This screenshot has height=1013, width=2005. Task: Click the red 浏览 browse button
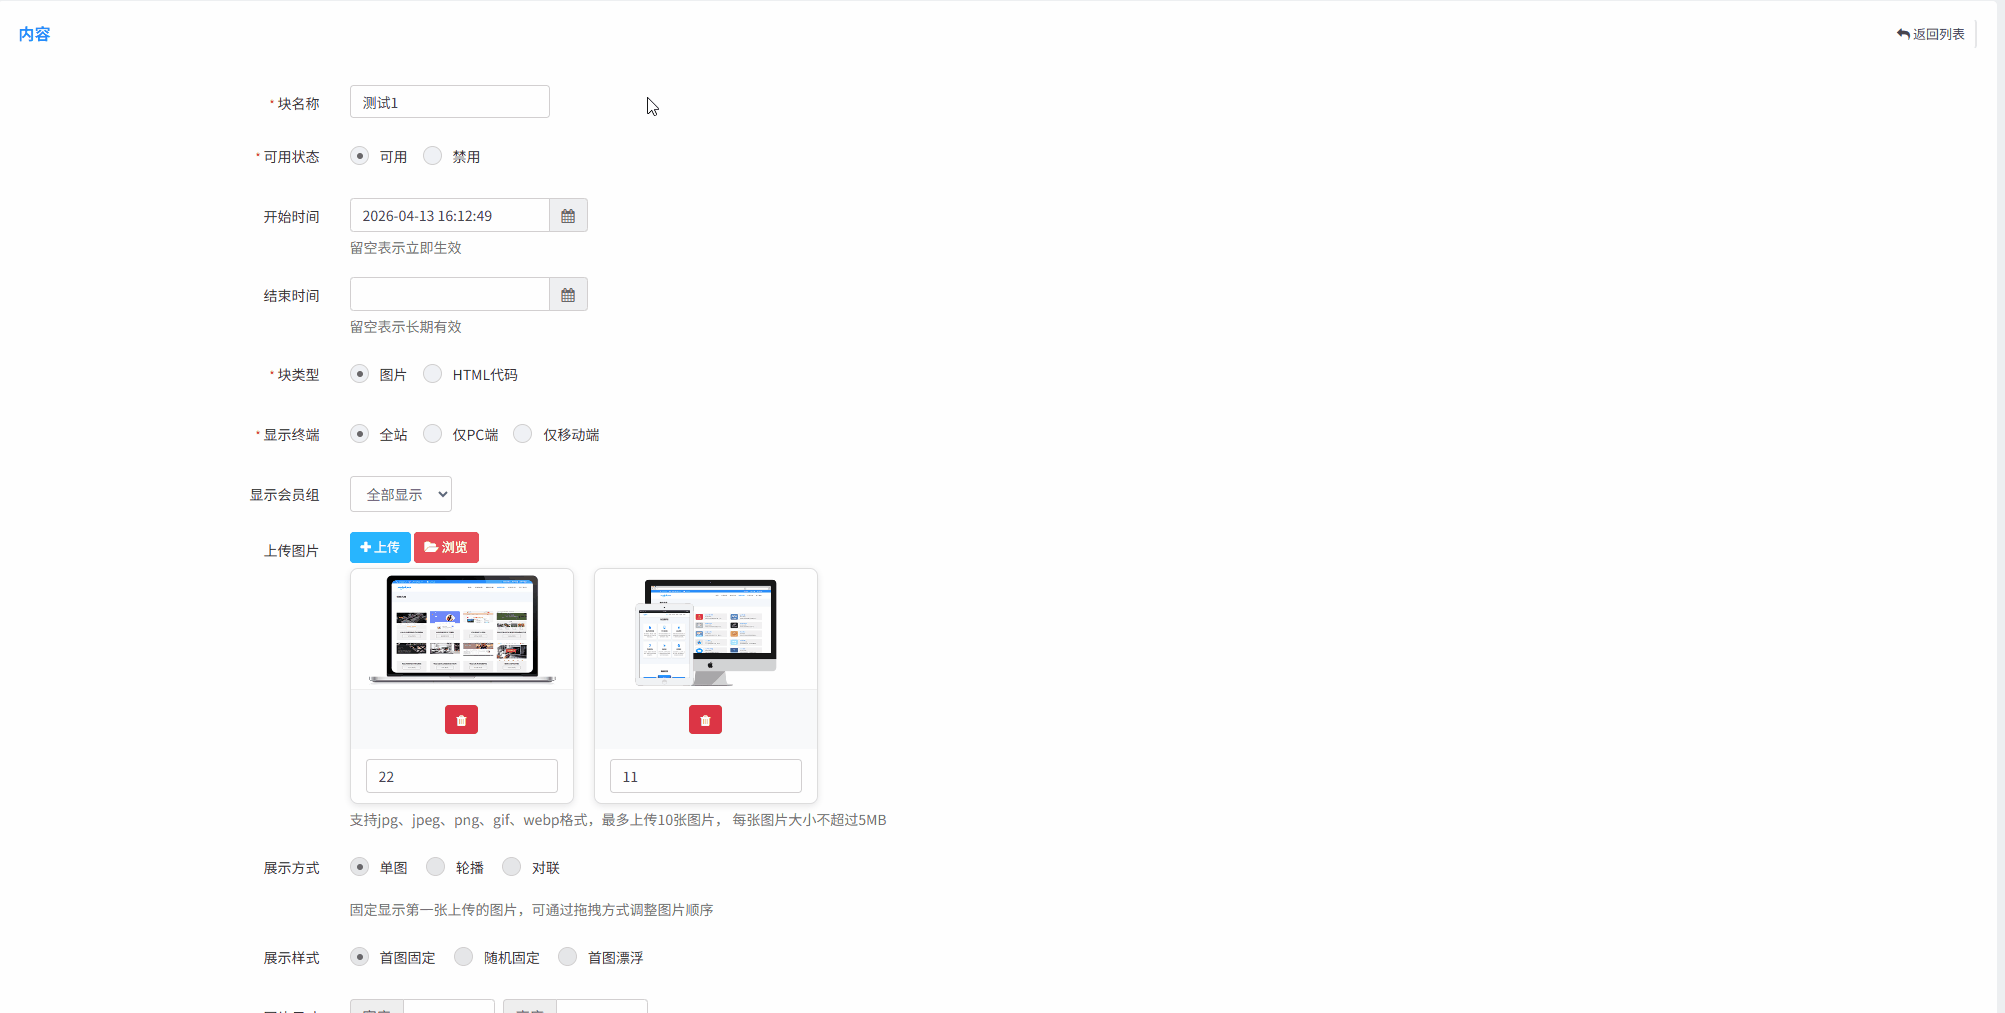click(x=446, y=548)
